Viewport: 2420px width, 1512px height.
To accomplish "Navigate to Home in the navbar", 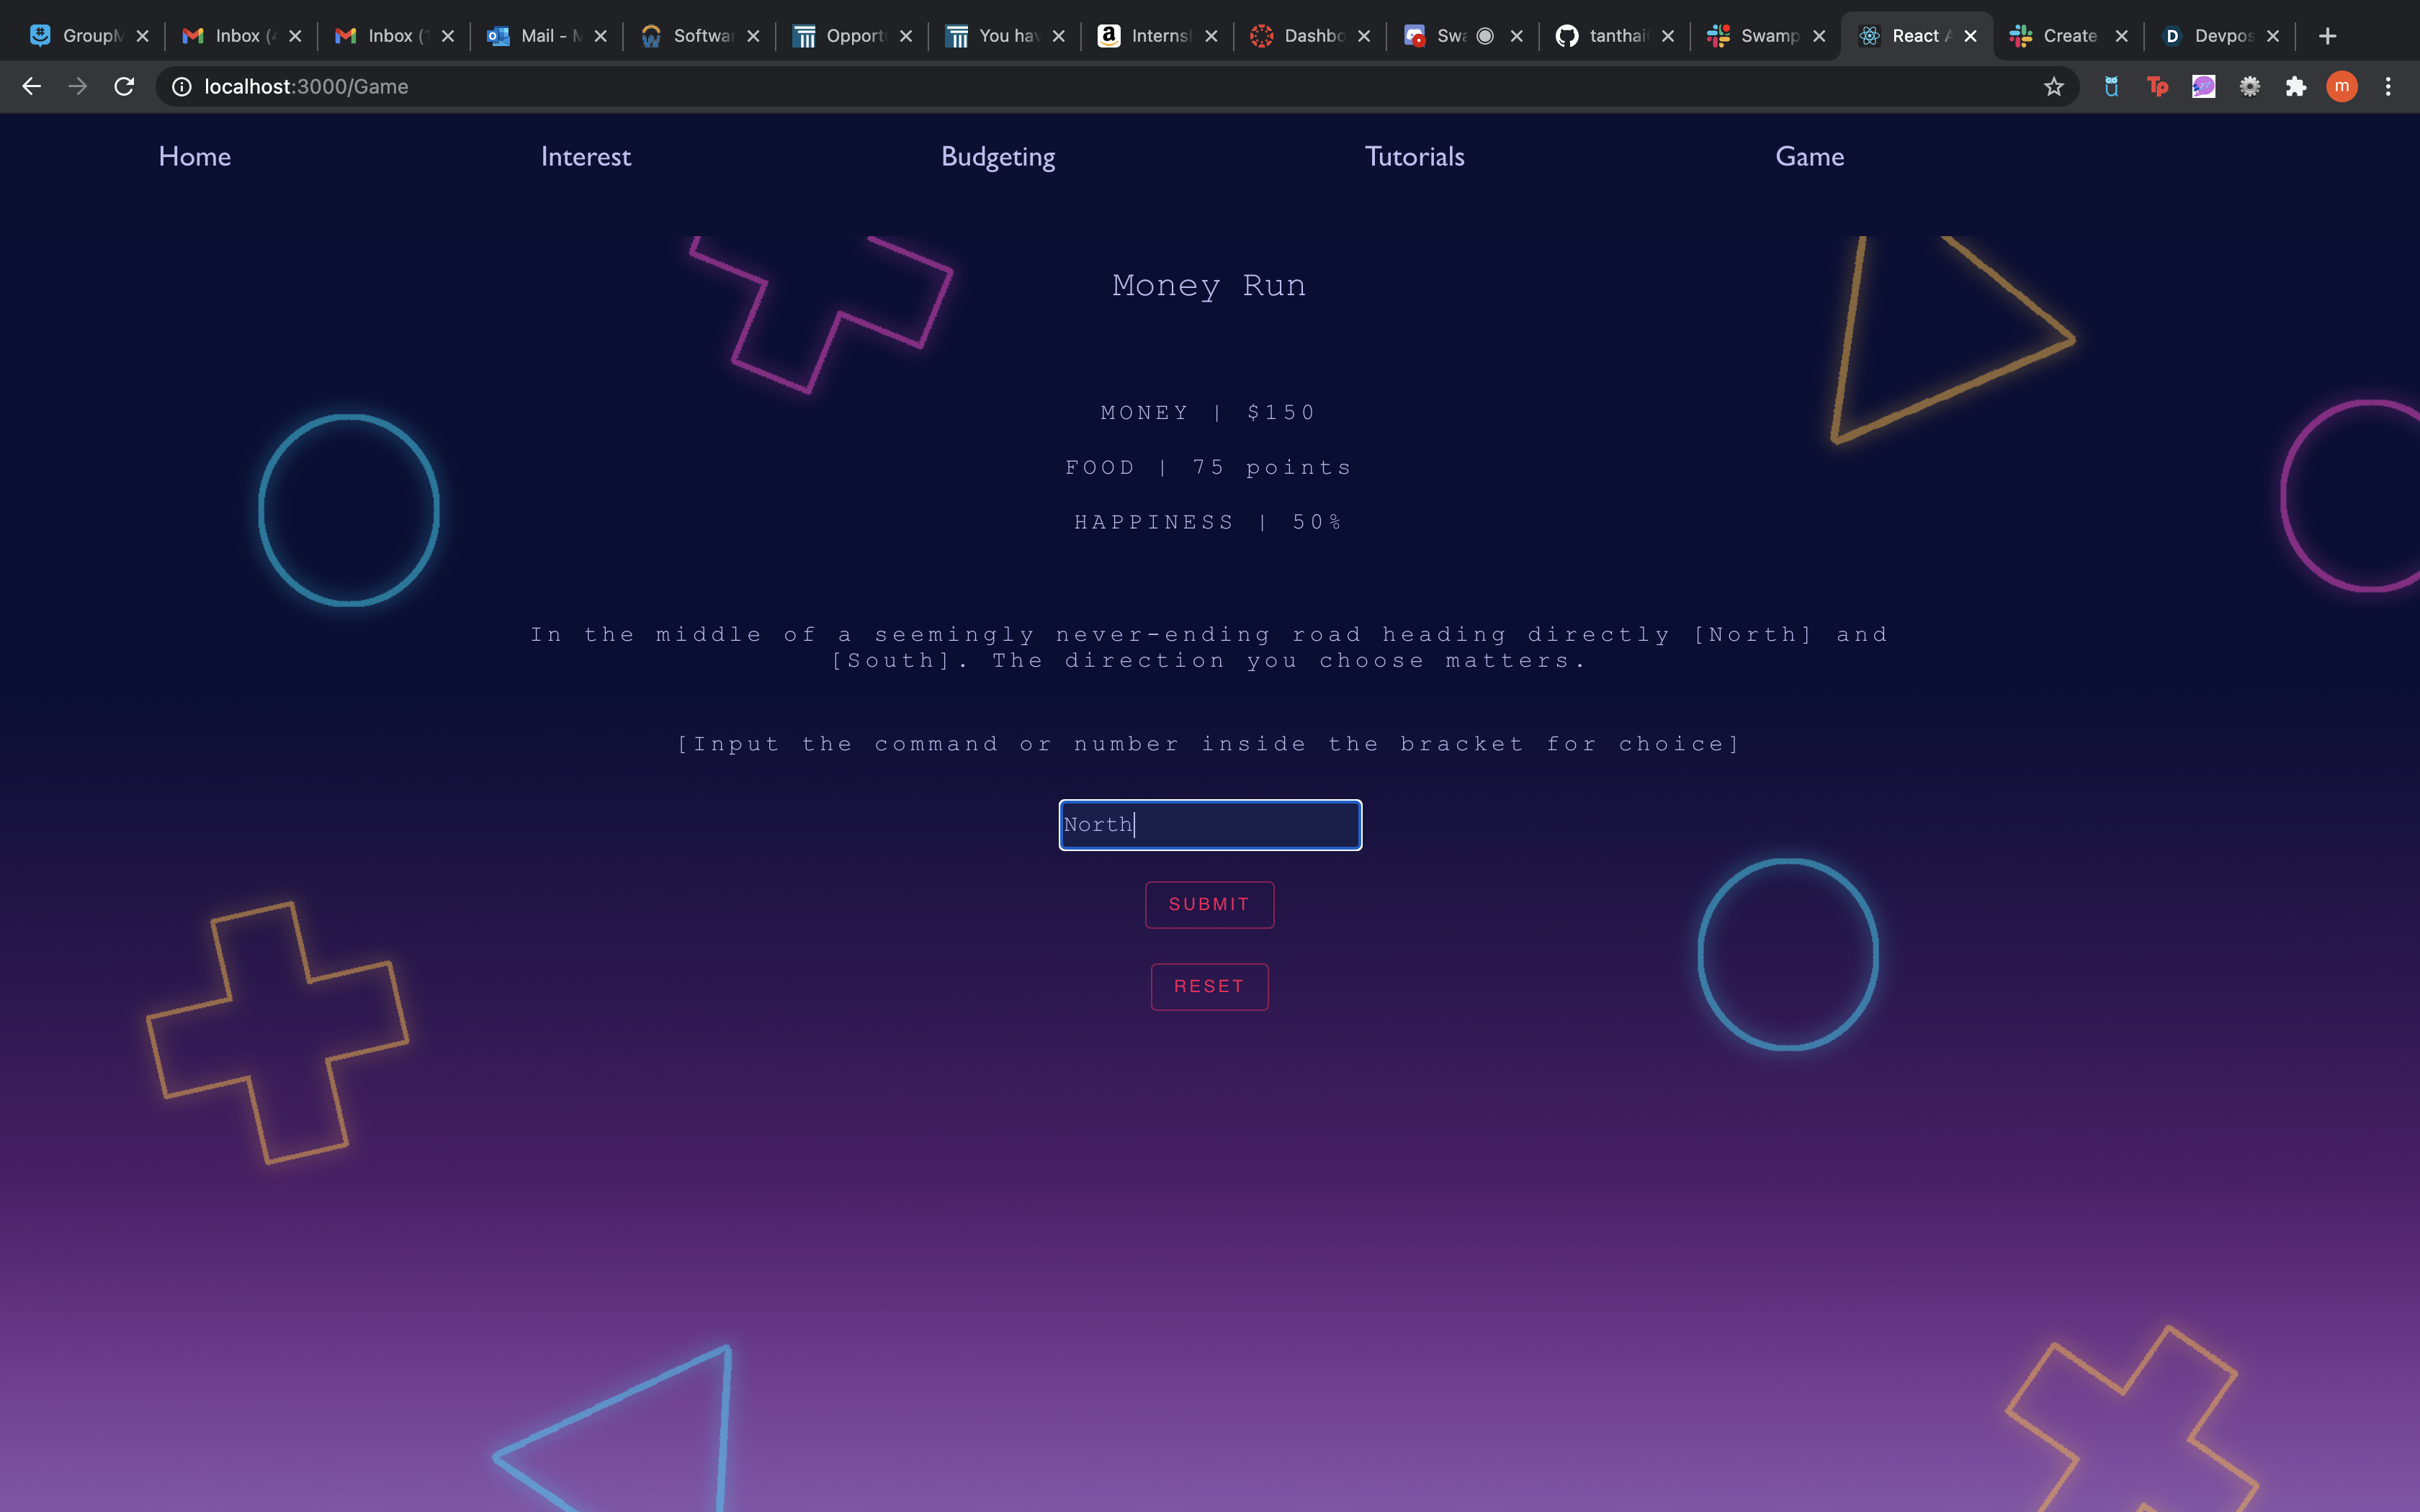I will tap(194, 157).
